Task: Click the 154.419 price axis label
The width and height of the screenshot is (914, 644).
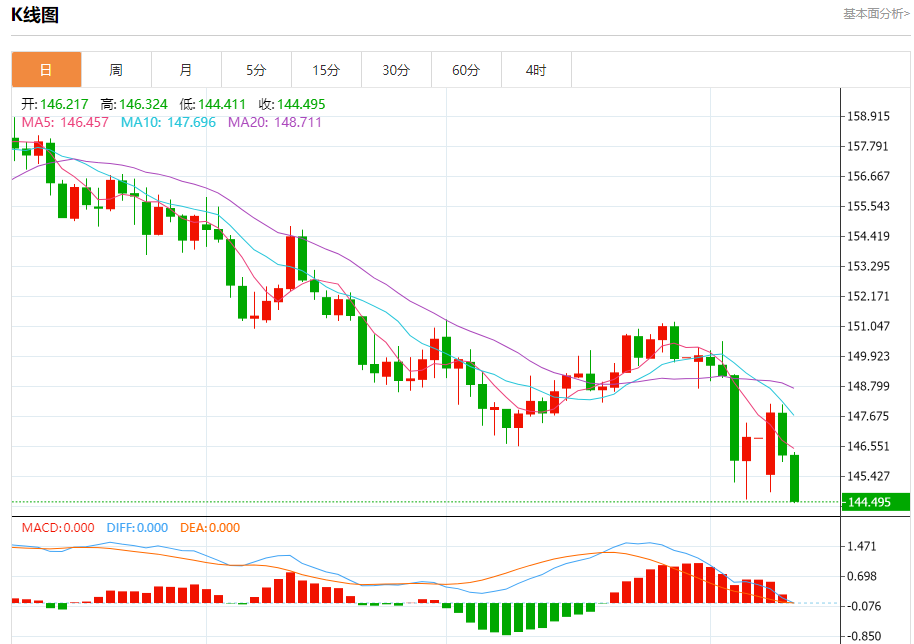Action: [869, 236]
